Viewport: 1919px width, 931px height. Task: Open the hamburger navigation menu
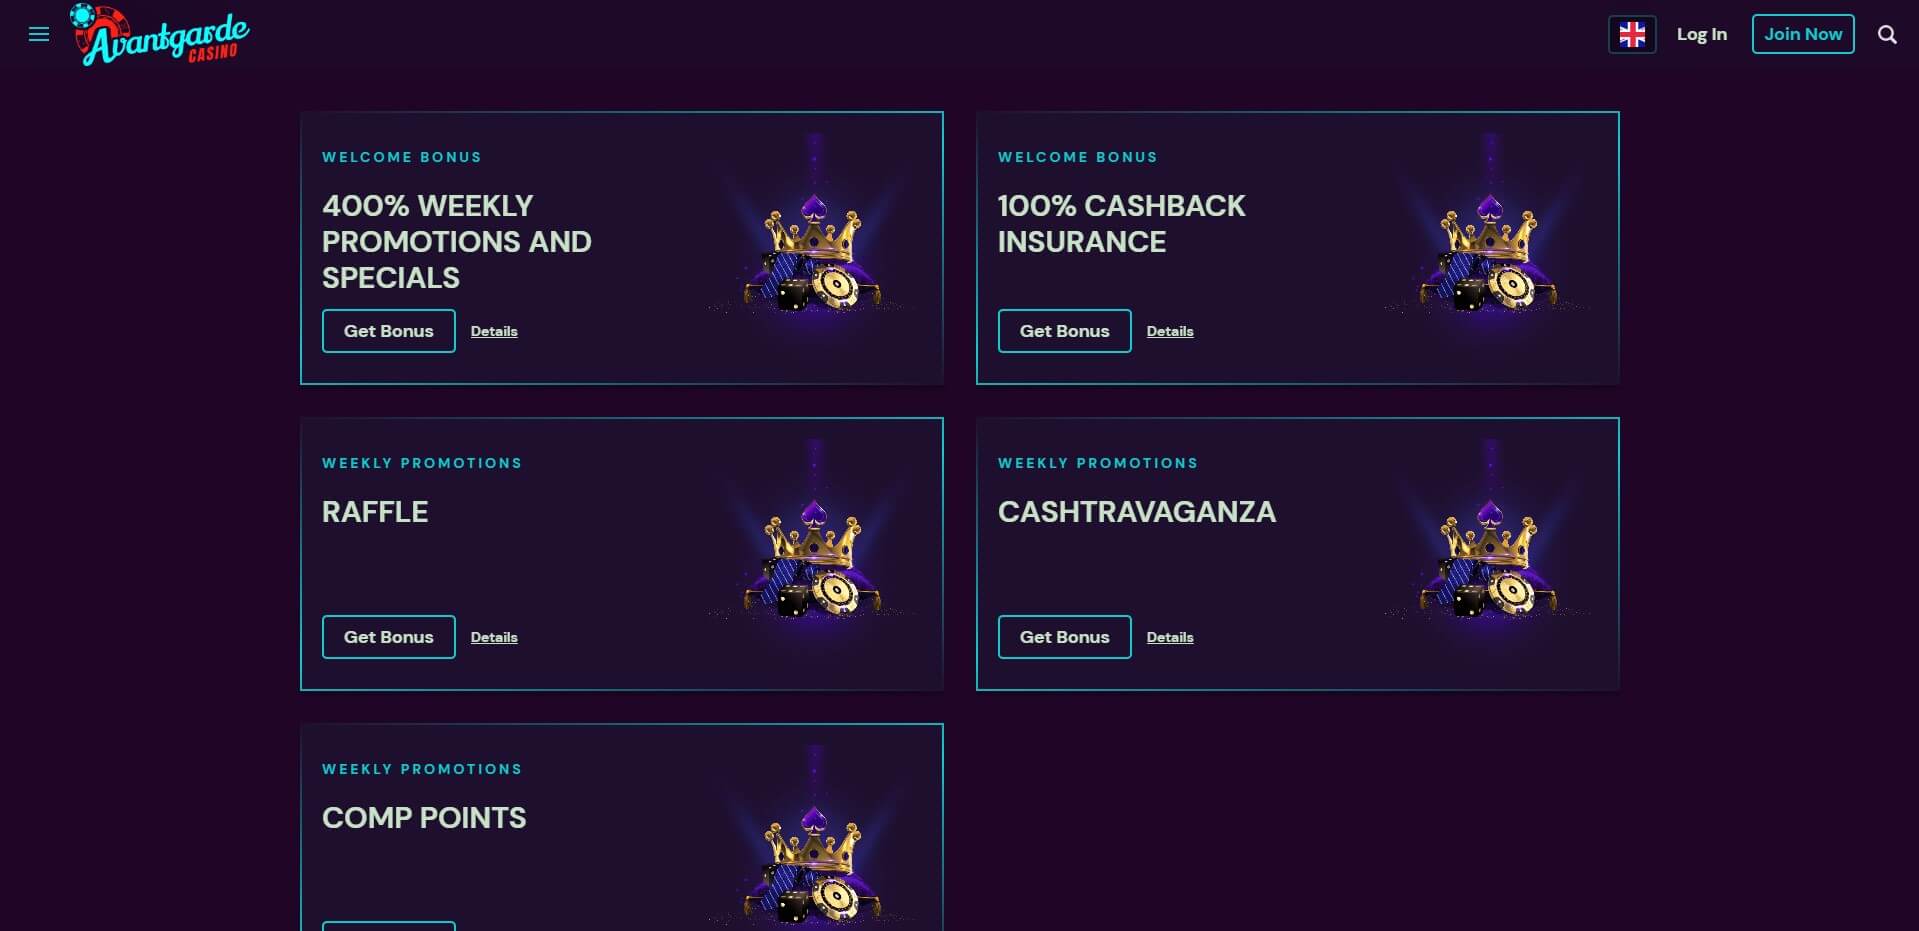tap(39, 35)
